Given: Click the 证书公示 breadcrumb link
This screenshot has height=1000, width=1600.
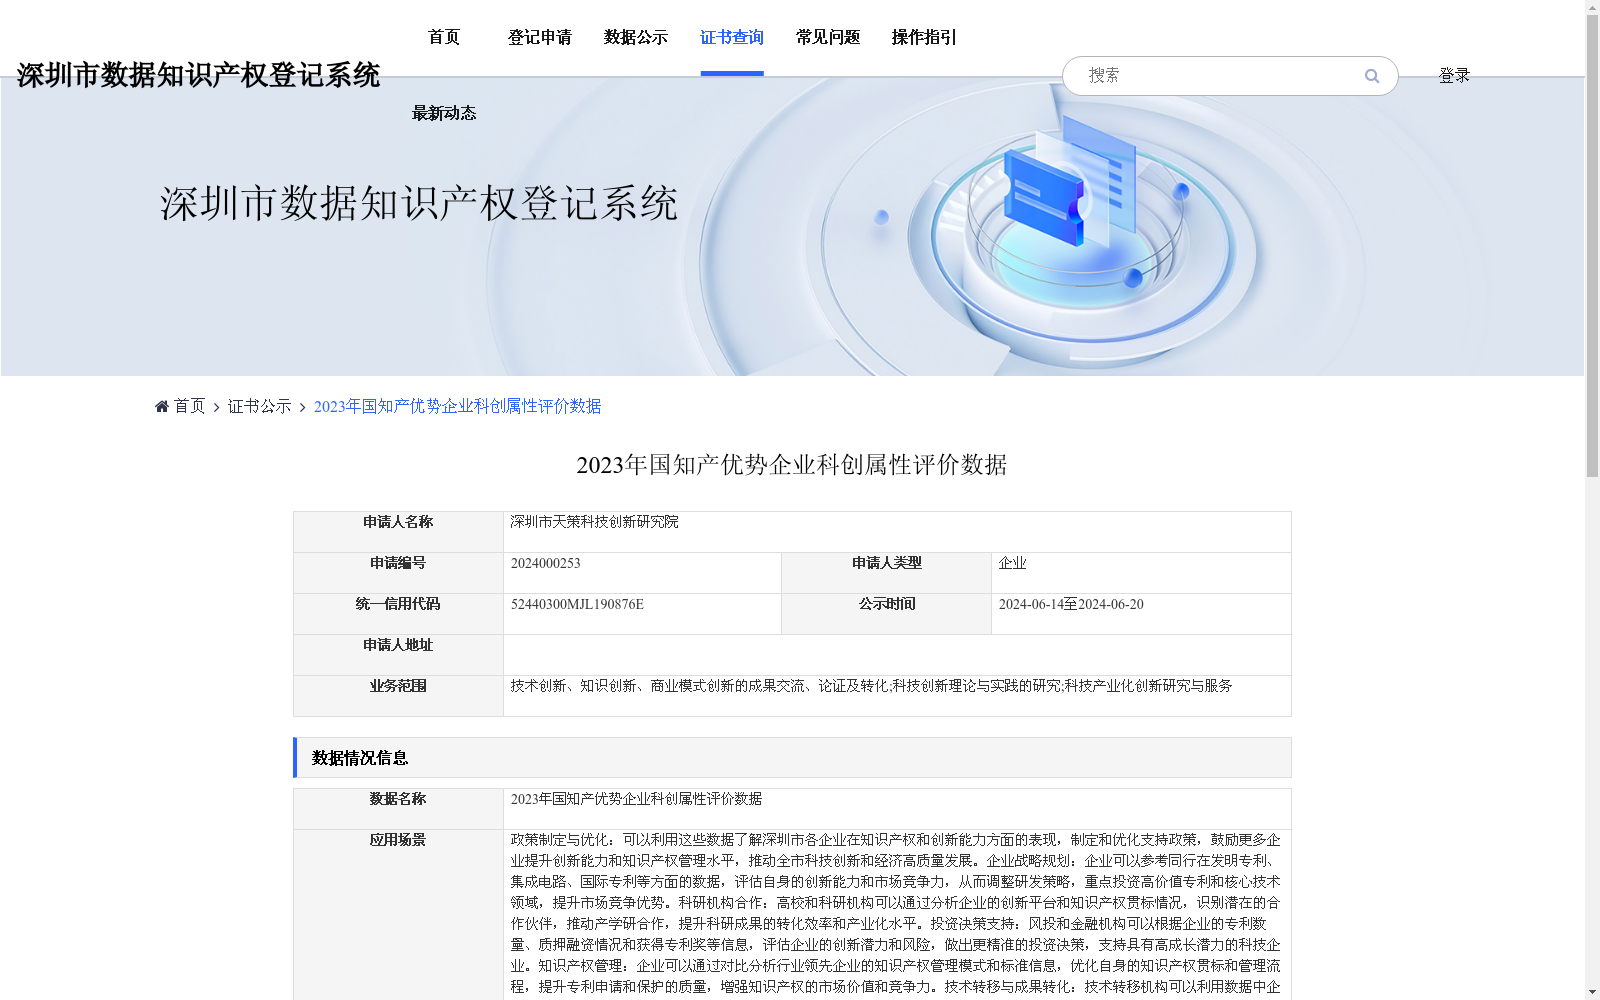Looking at the screenshot, I should (260, 406).
